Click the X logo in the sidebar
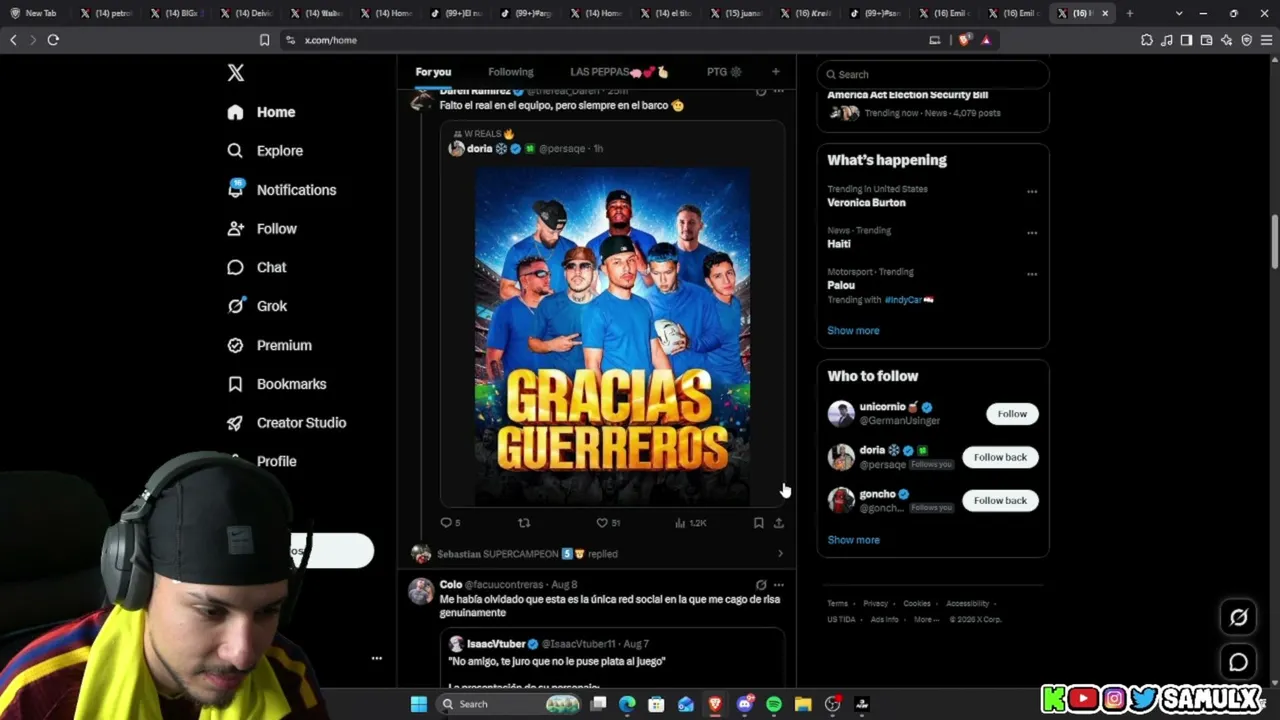1280x720 pixels. click(x=235, y=73)
